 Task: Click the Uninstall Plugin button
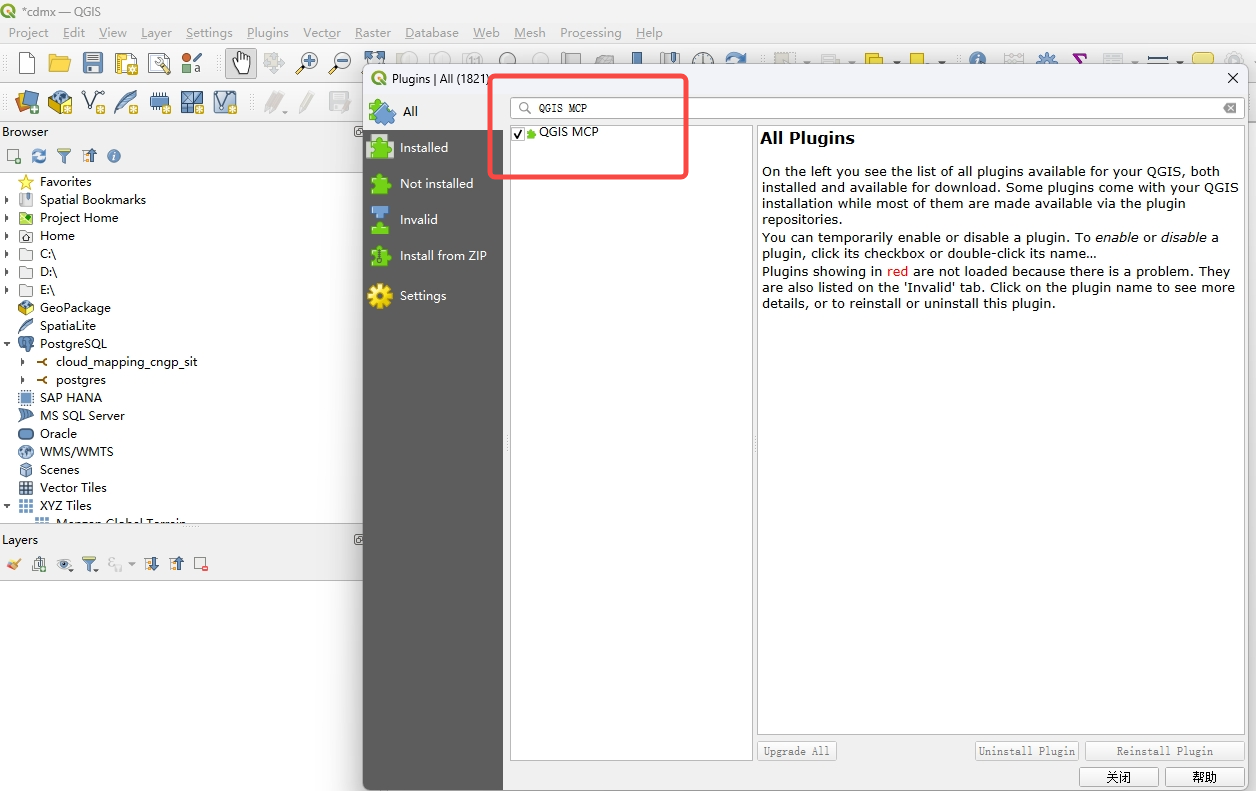click(x=1027, y=751)
